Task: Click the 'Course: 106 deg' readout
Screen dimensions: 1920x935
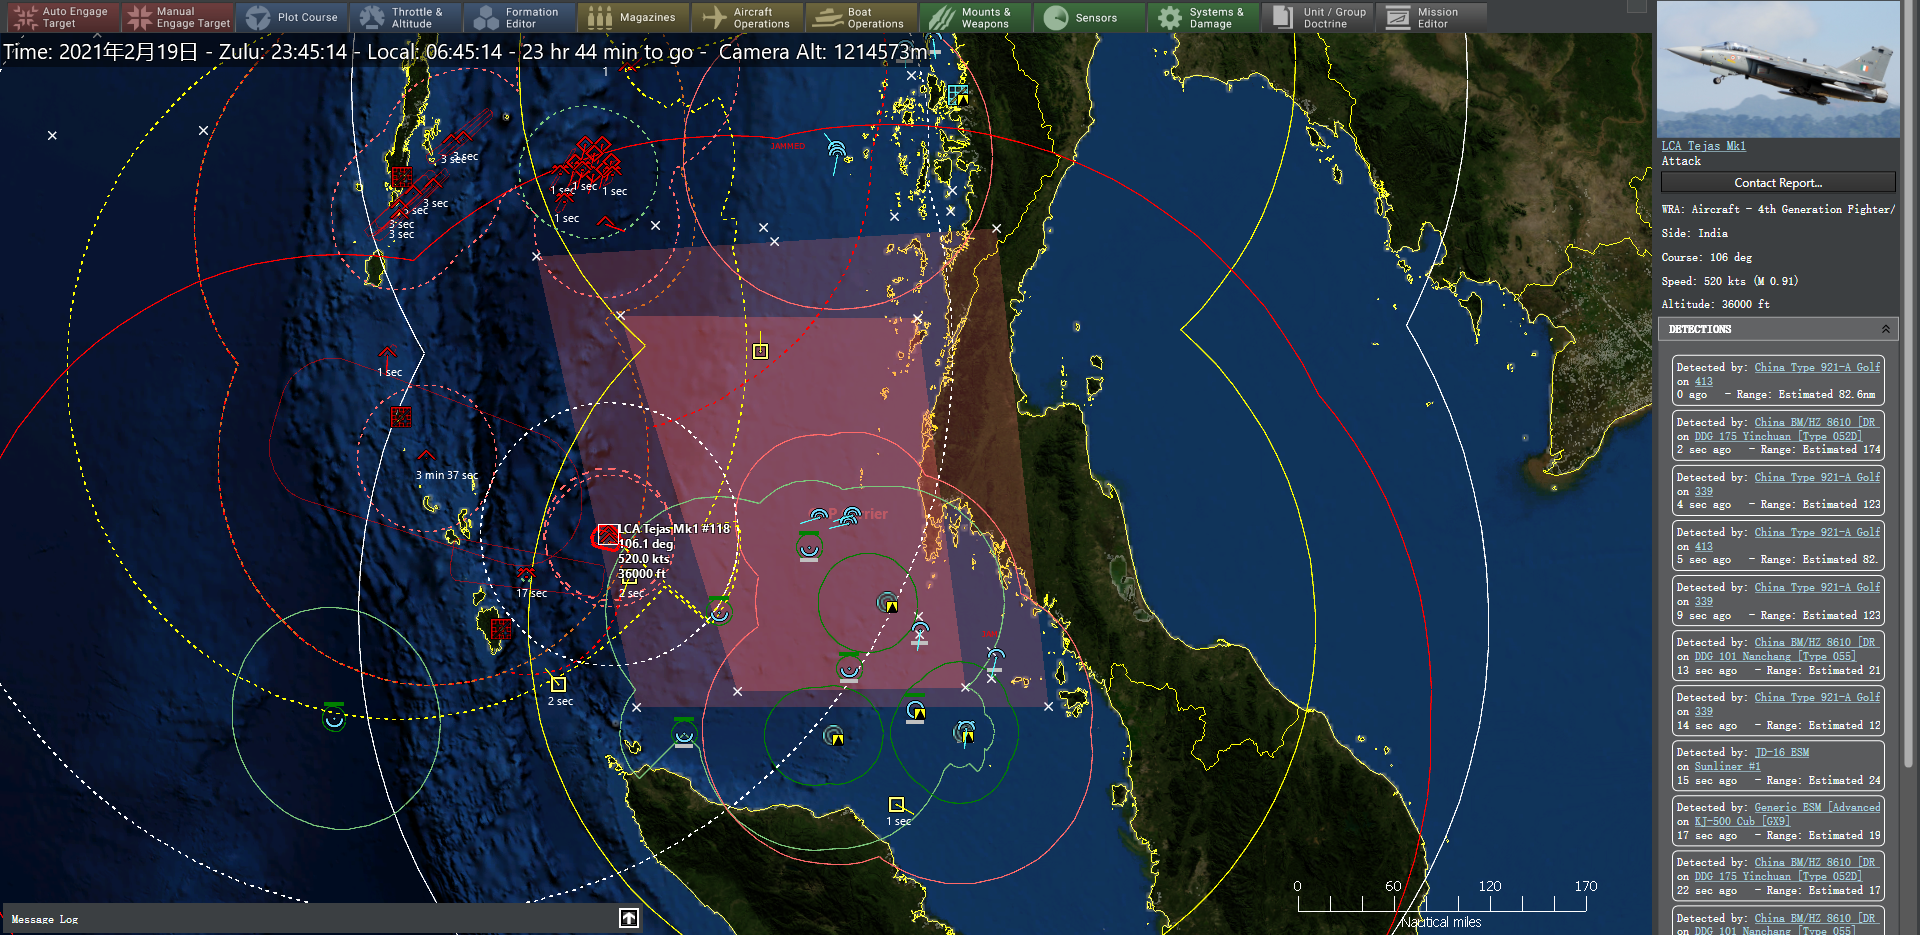Action: 1706,257
